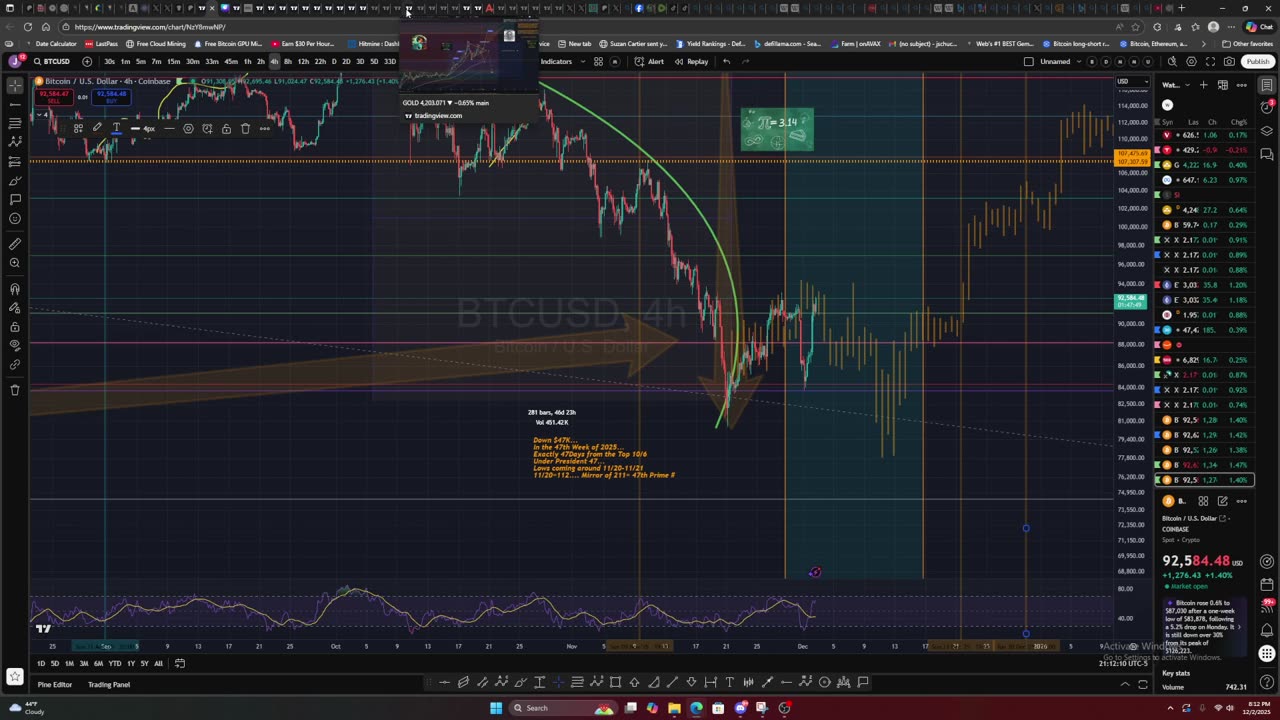Click the red SELL price button
Viewport: 1280px width, 720px height.
[x=52, y=96]
